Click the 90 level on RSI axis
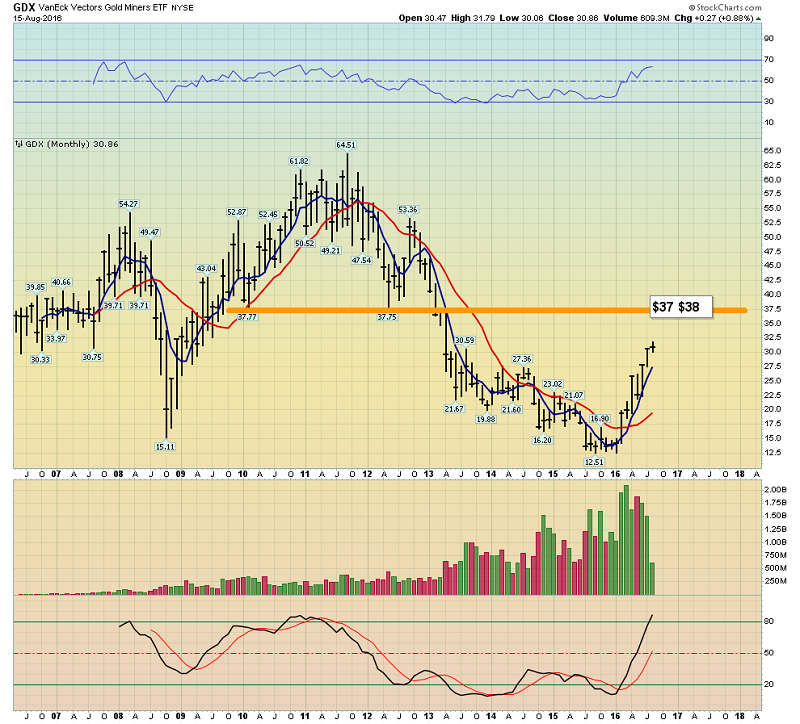800x724 pixels. point(769,39)
